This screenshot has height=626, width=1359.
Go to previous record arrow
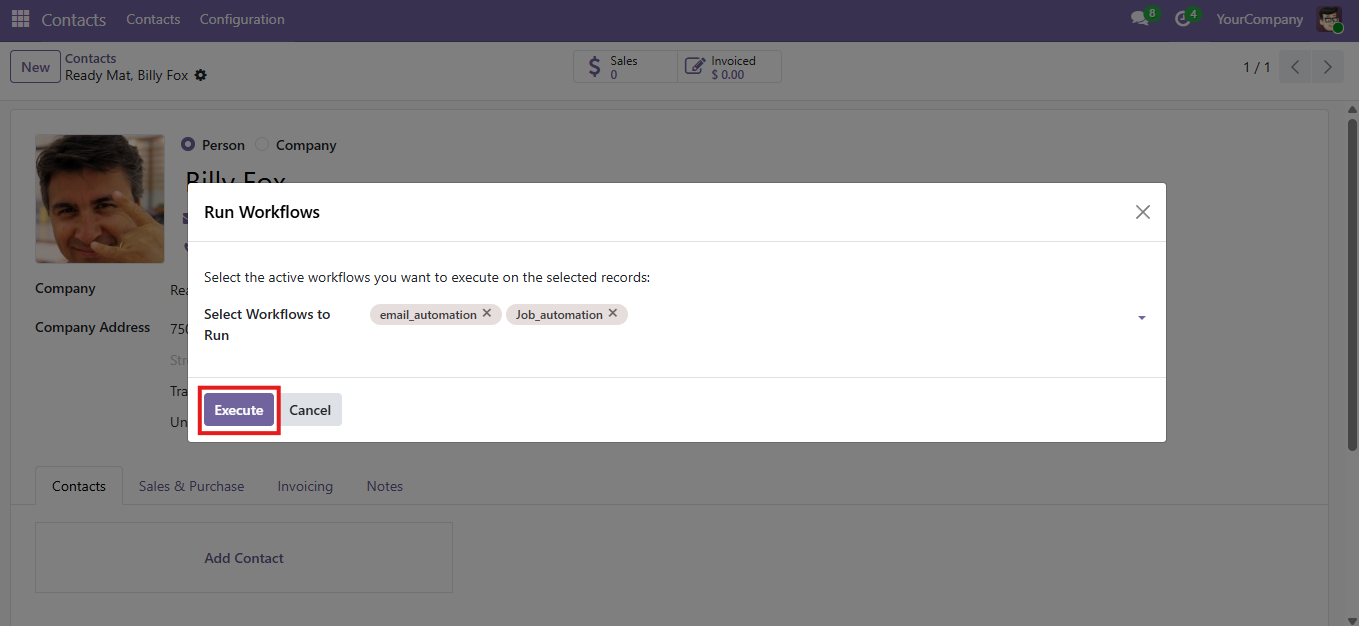[x=1295, y=67]
